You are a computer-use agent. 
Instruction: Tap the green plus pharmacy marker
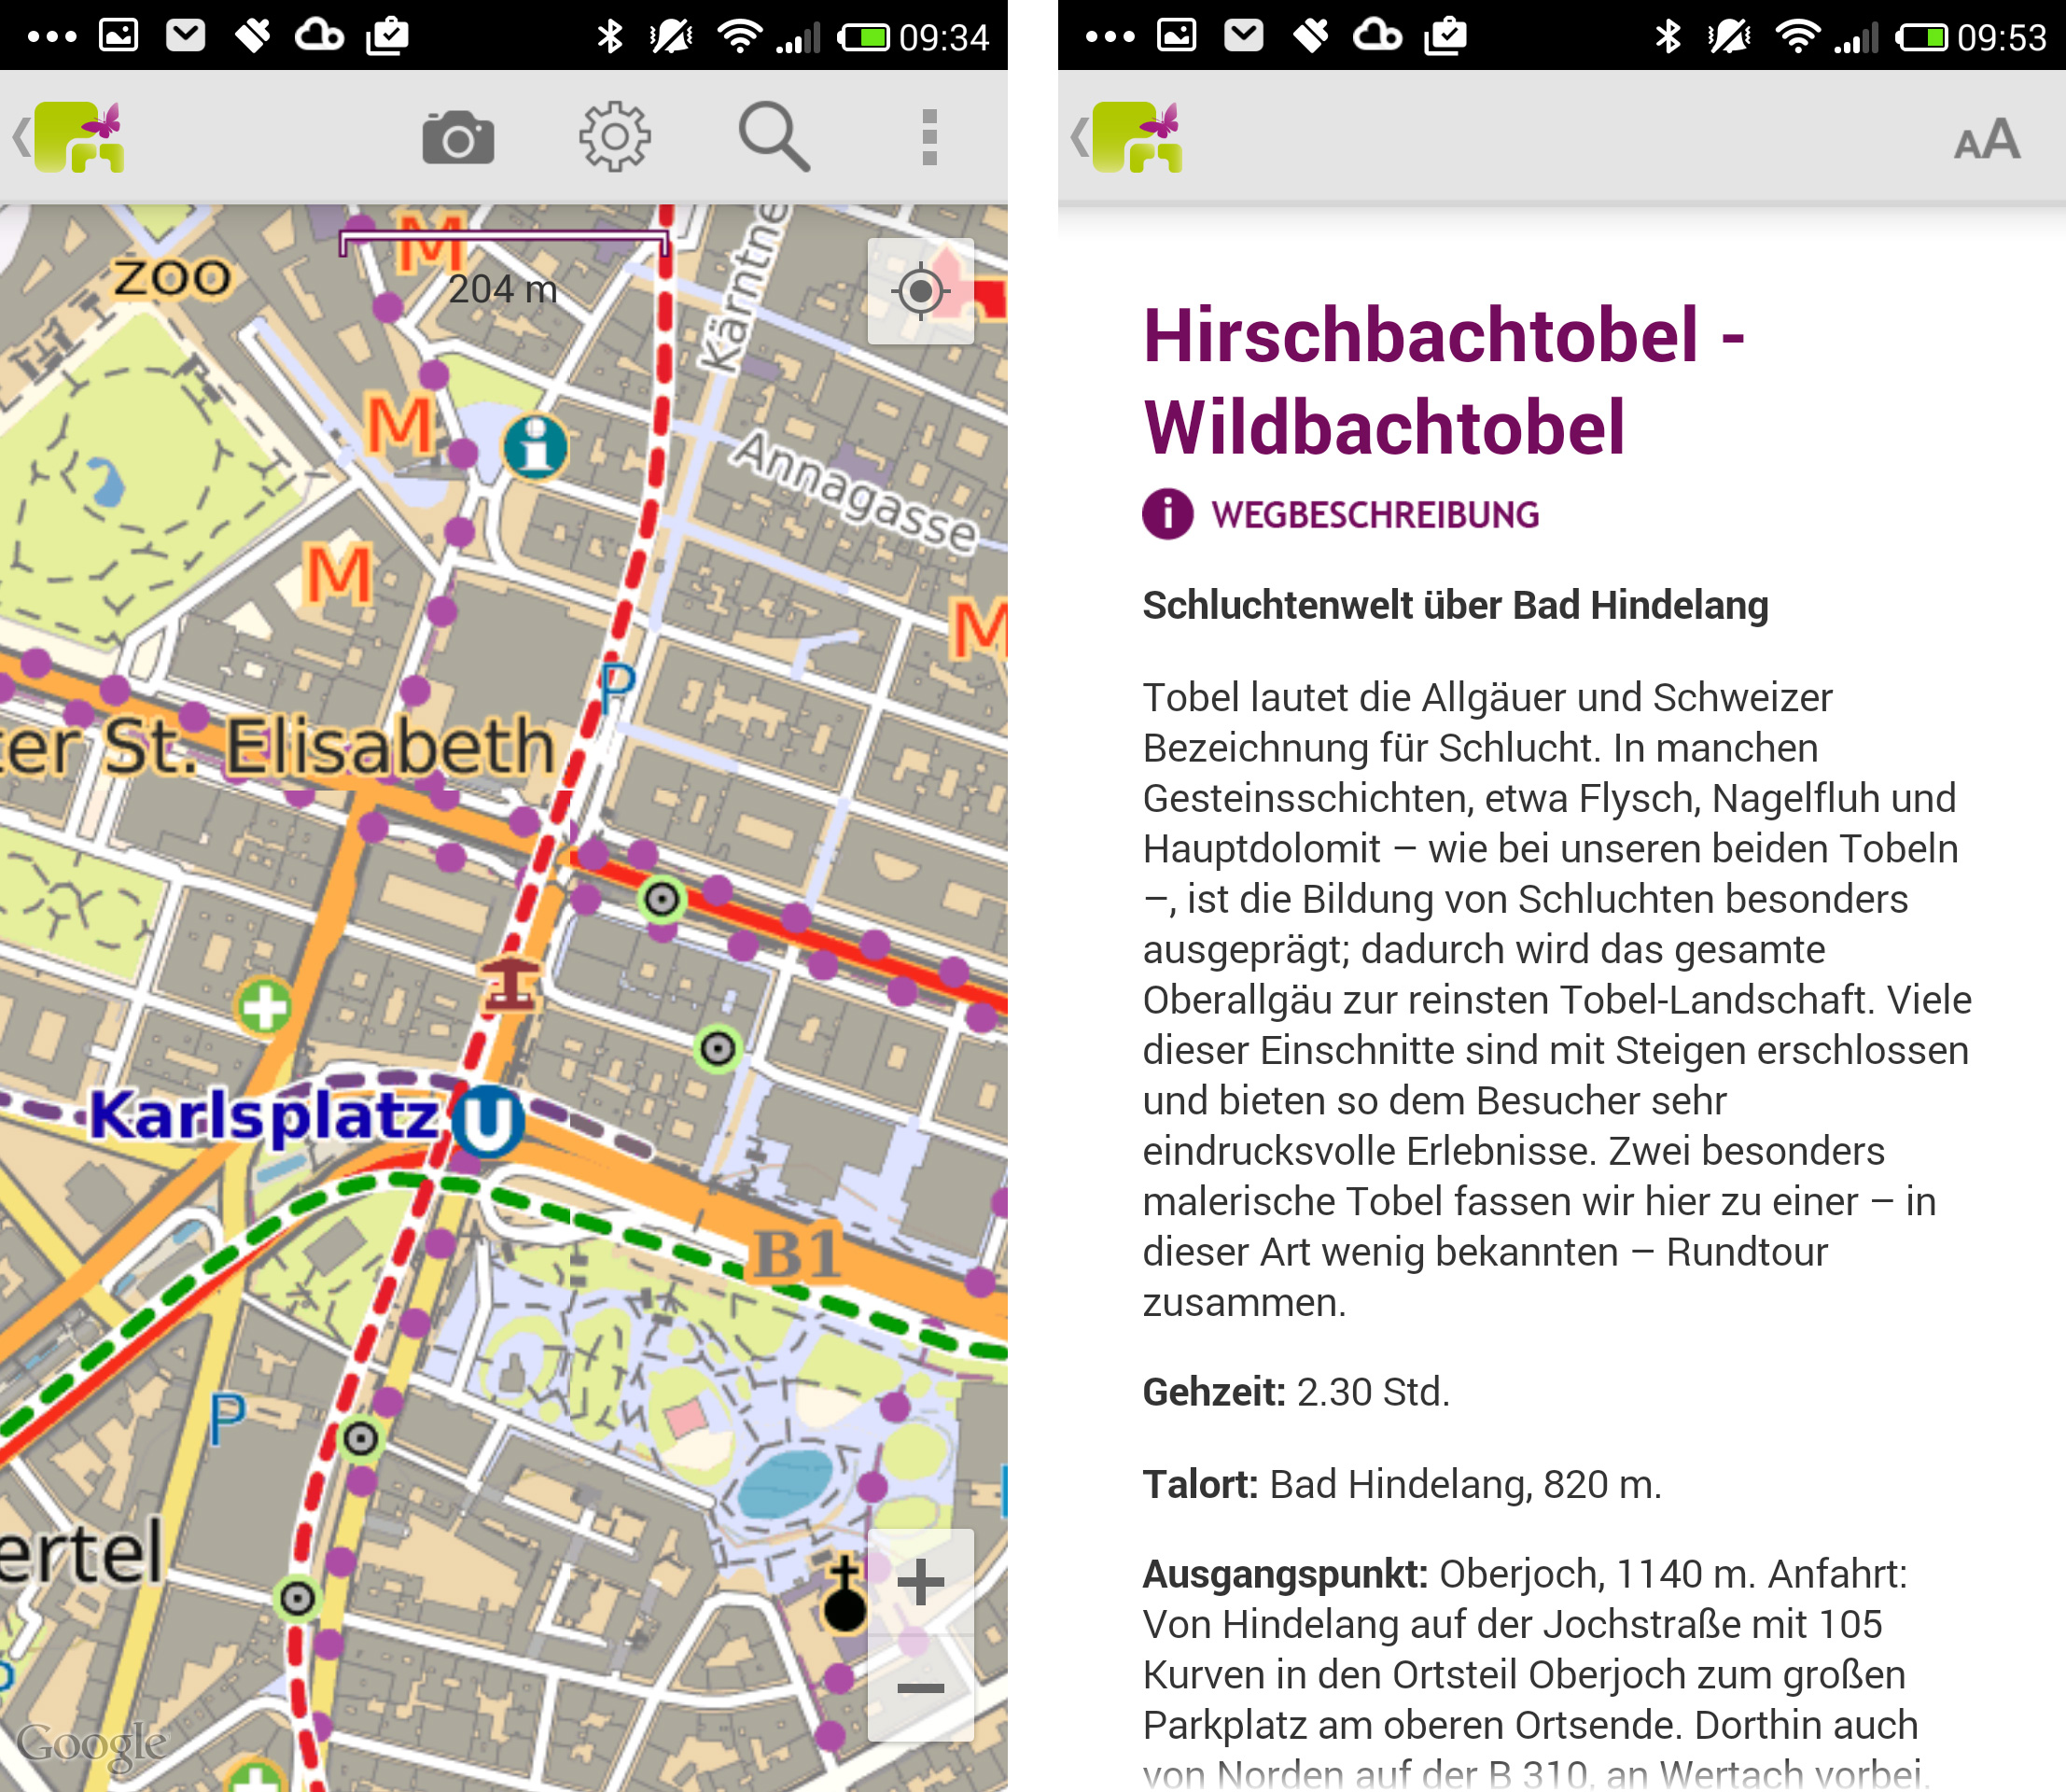coord(265,1005)
